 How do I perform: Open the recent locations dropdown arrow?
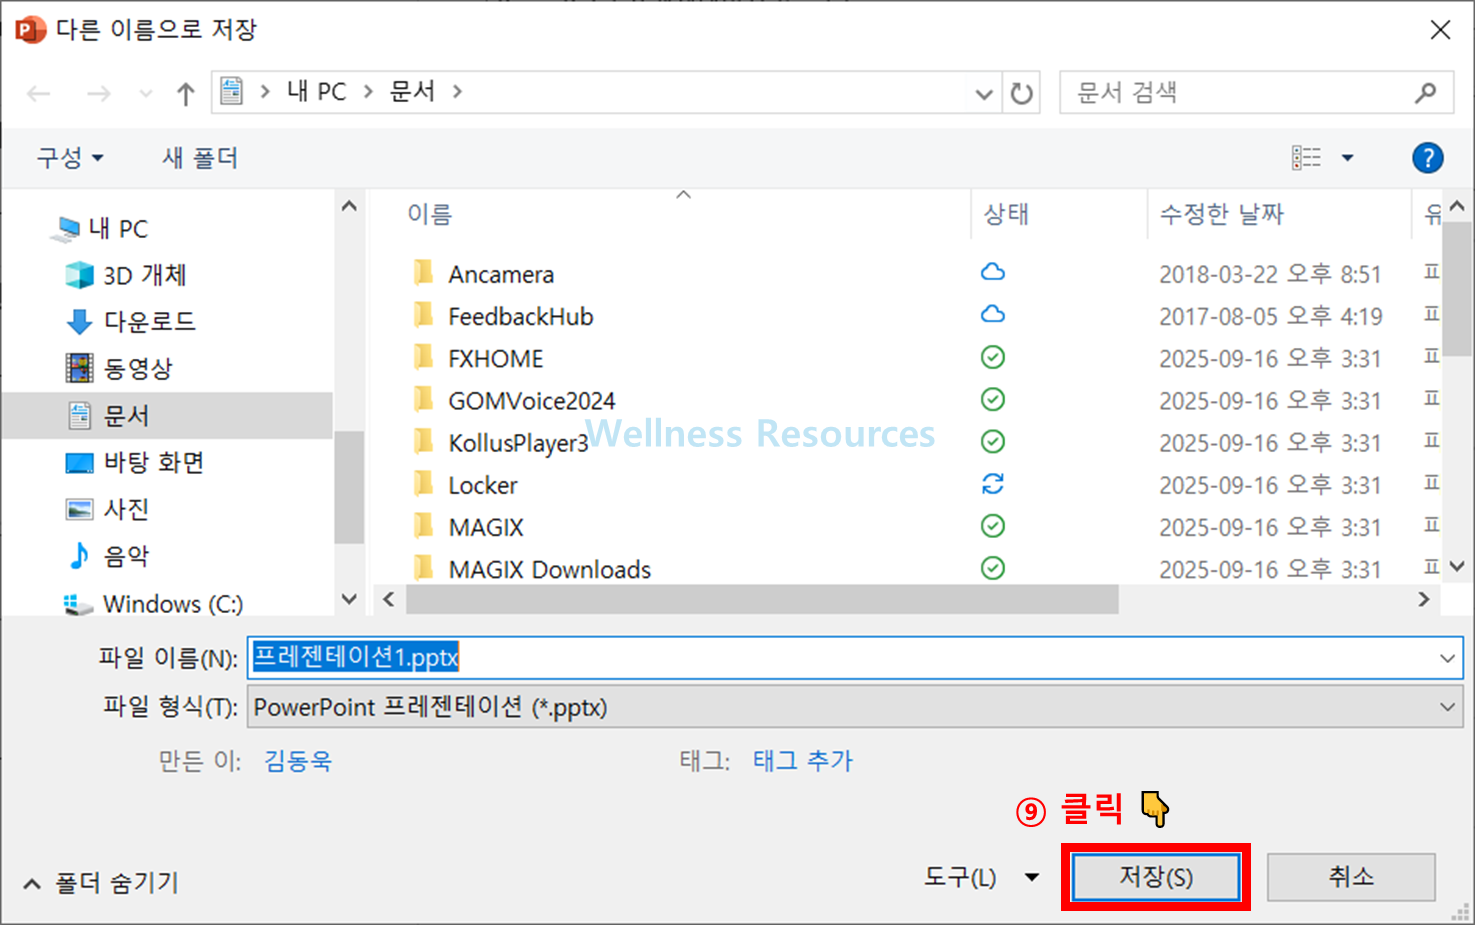[x=146, y=94]
